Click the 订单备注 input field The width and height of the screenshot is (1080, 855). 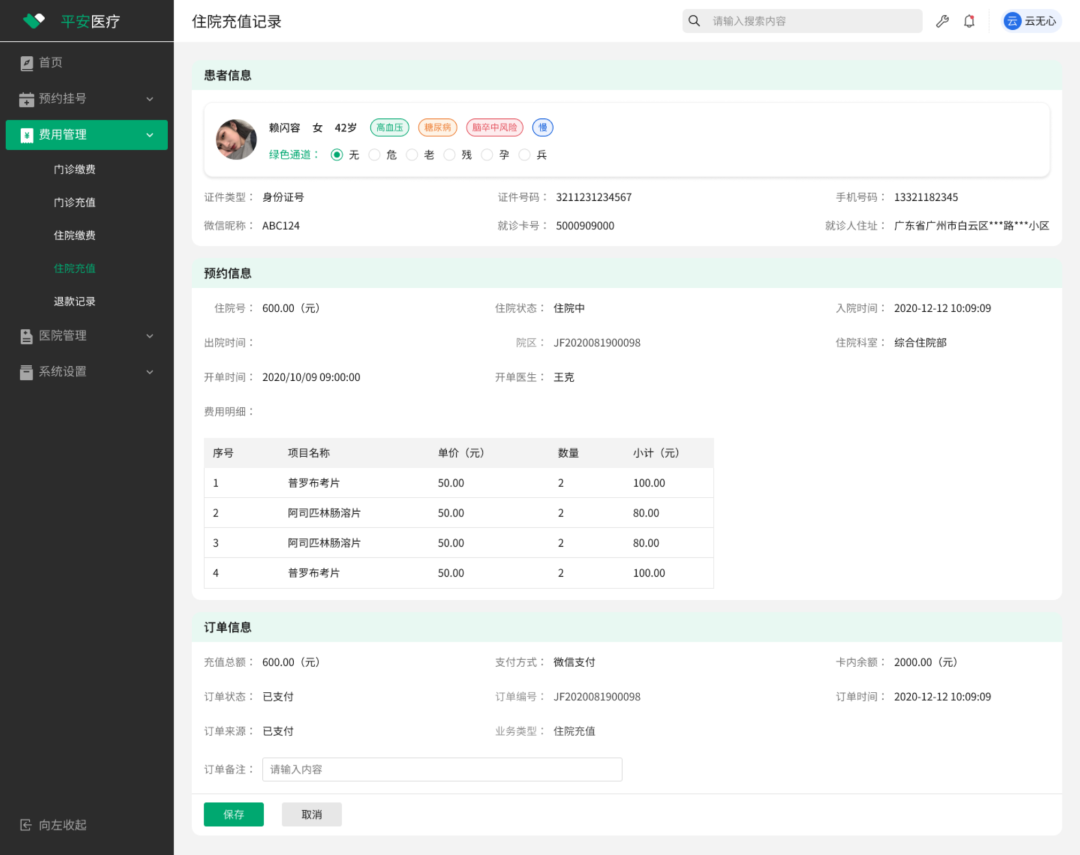[x=442, y=770]
